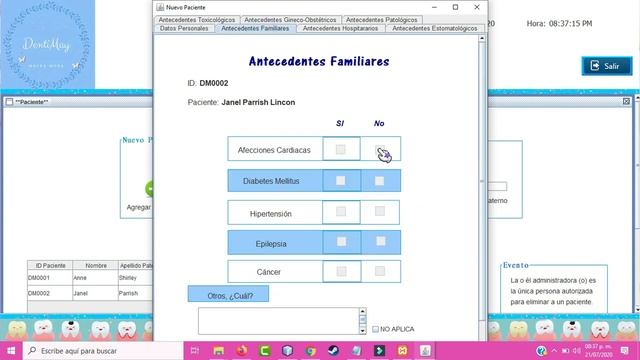The width and height of the screenshot is (640, 360).
Task: Launch Google Chrome from the taskbar
Action: point(311,351)
